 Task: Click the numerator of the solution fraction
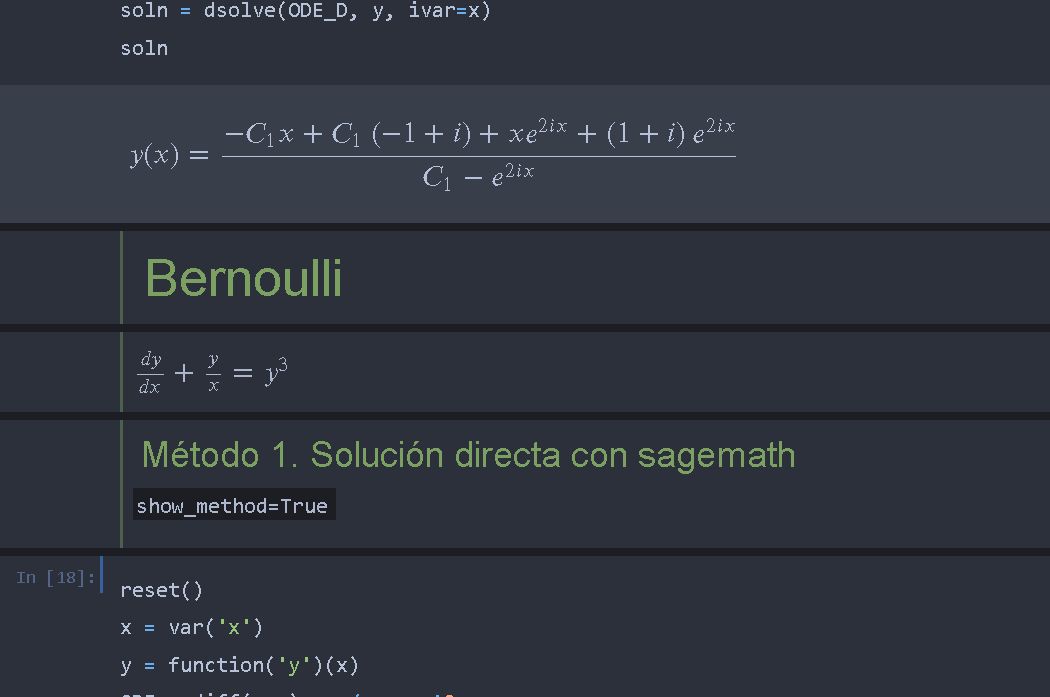(x=479, y=133)
